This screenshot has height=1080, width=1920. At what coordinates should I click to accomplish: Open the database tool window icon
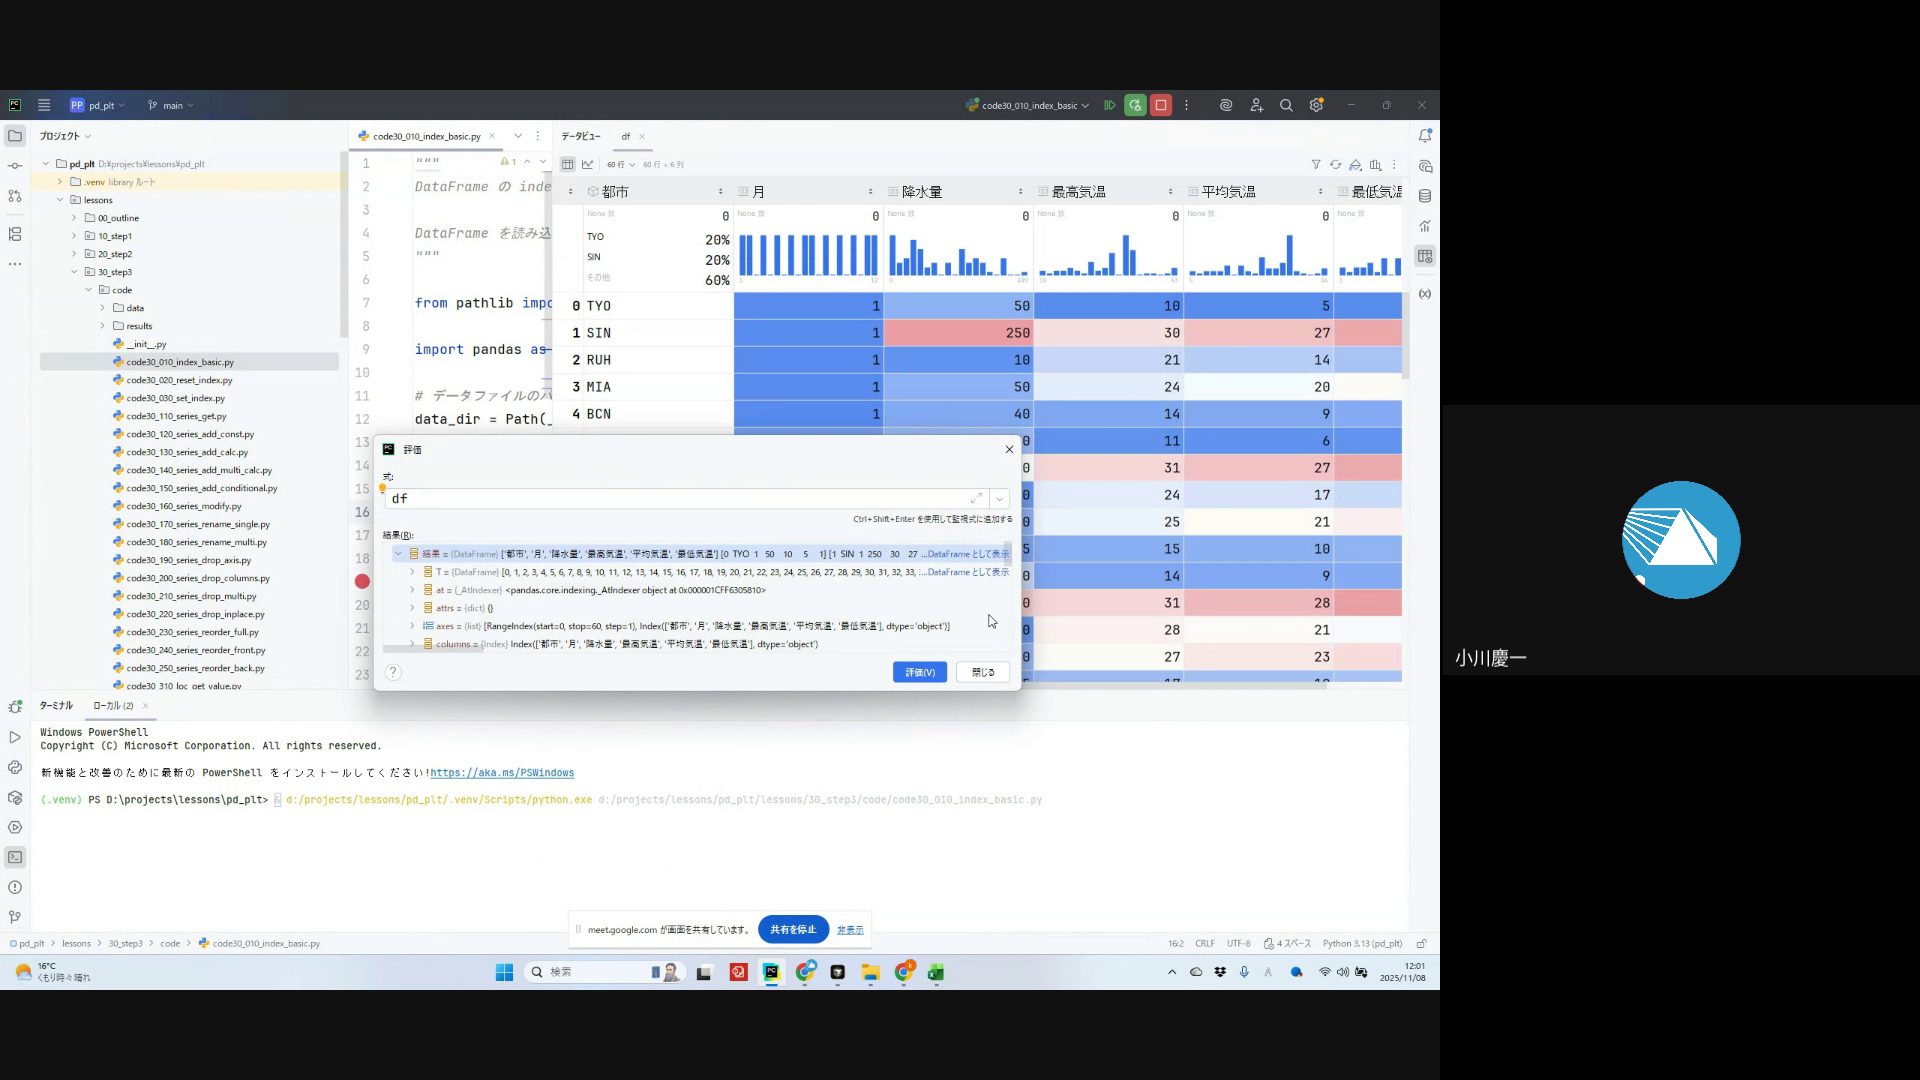click(1425, 196)
